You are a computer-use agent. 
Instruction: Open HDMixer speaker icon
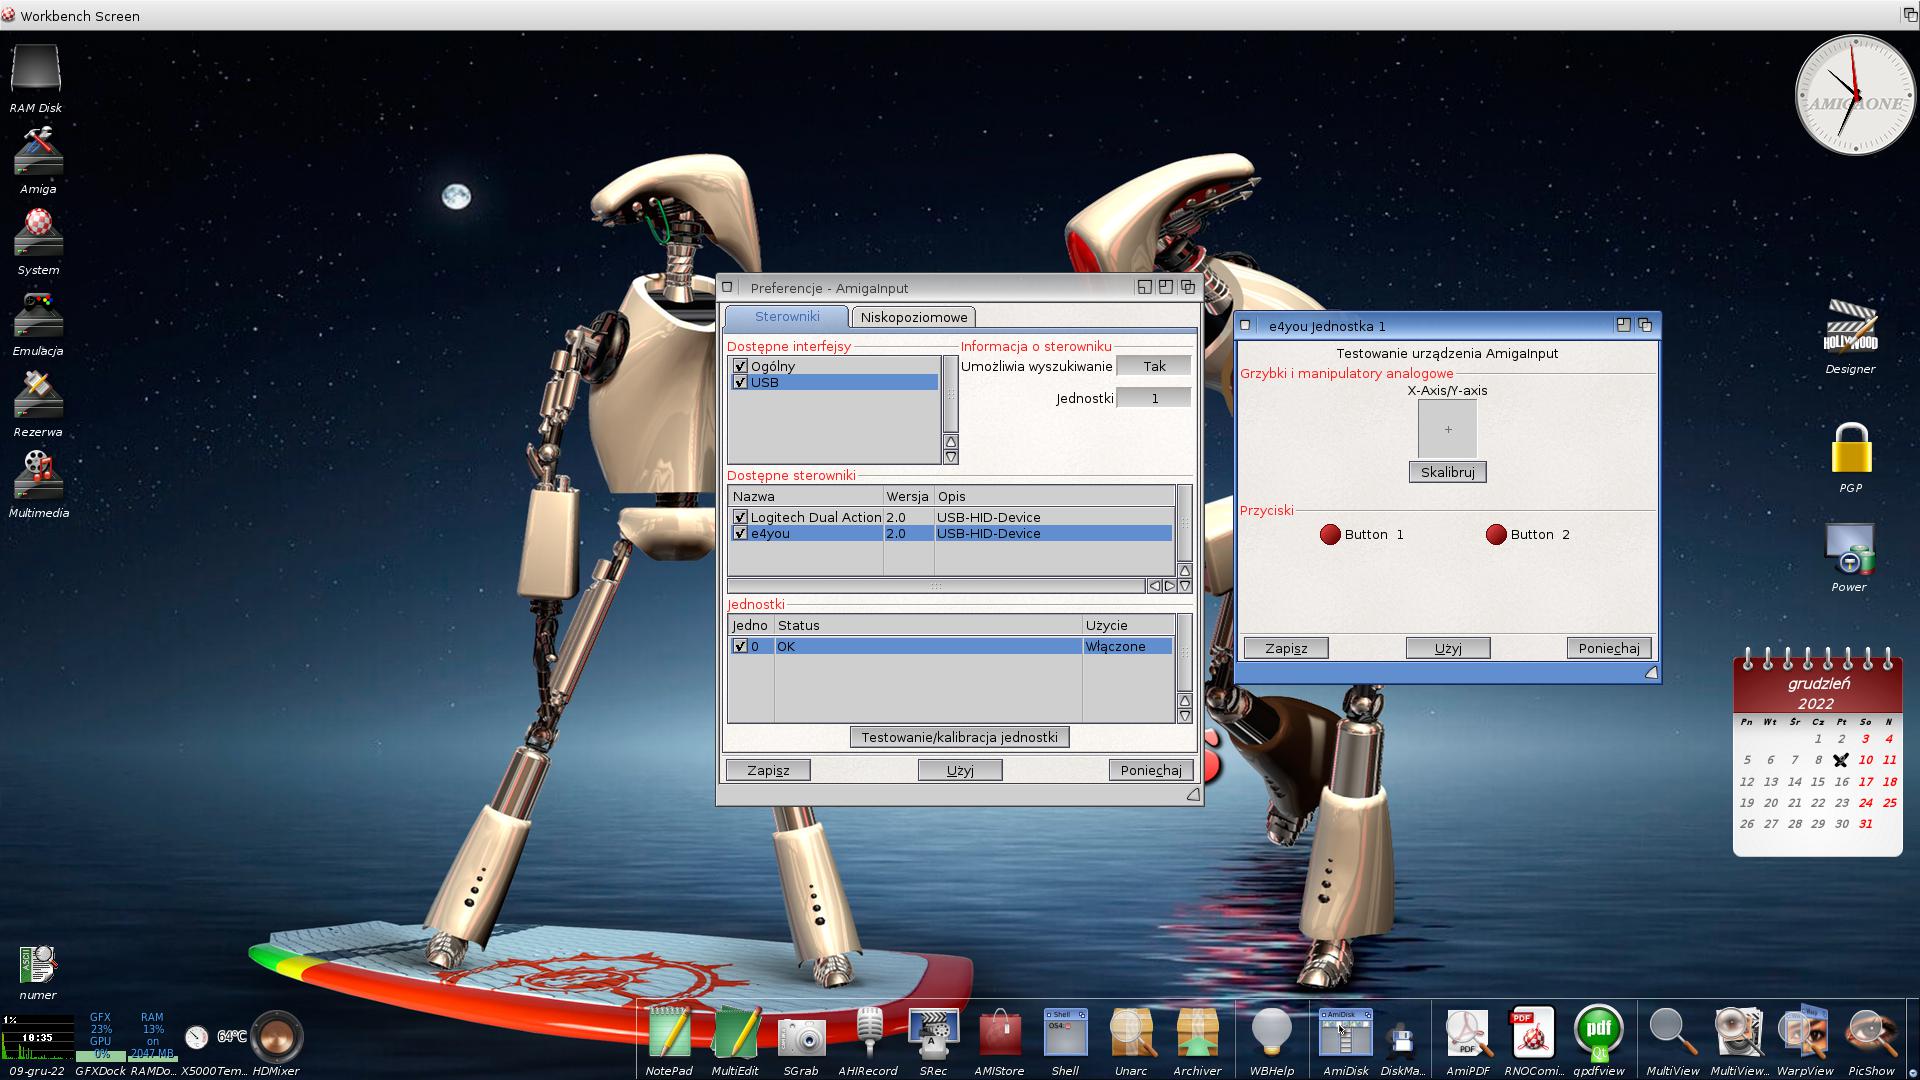click(276, 1036)
